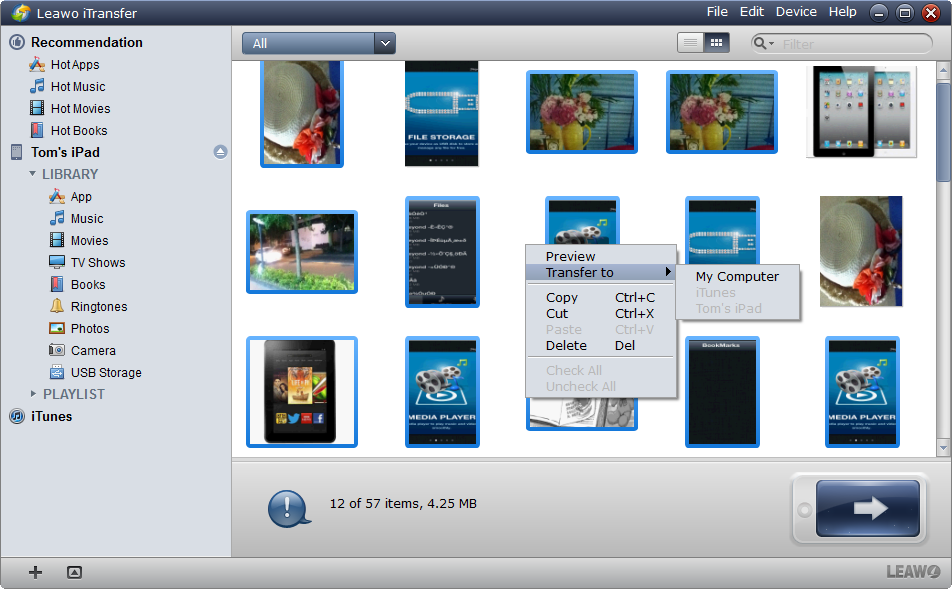Collapse the LIBRARY tree section
The height and width of the screenshot is (589, 952).
point(33,174)
